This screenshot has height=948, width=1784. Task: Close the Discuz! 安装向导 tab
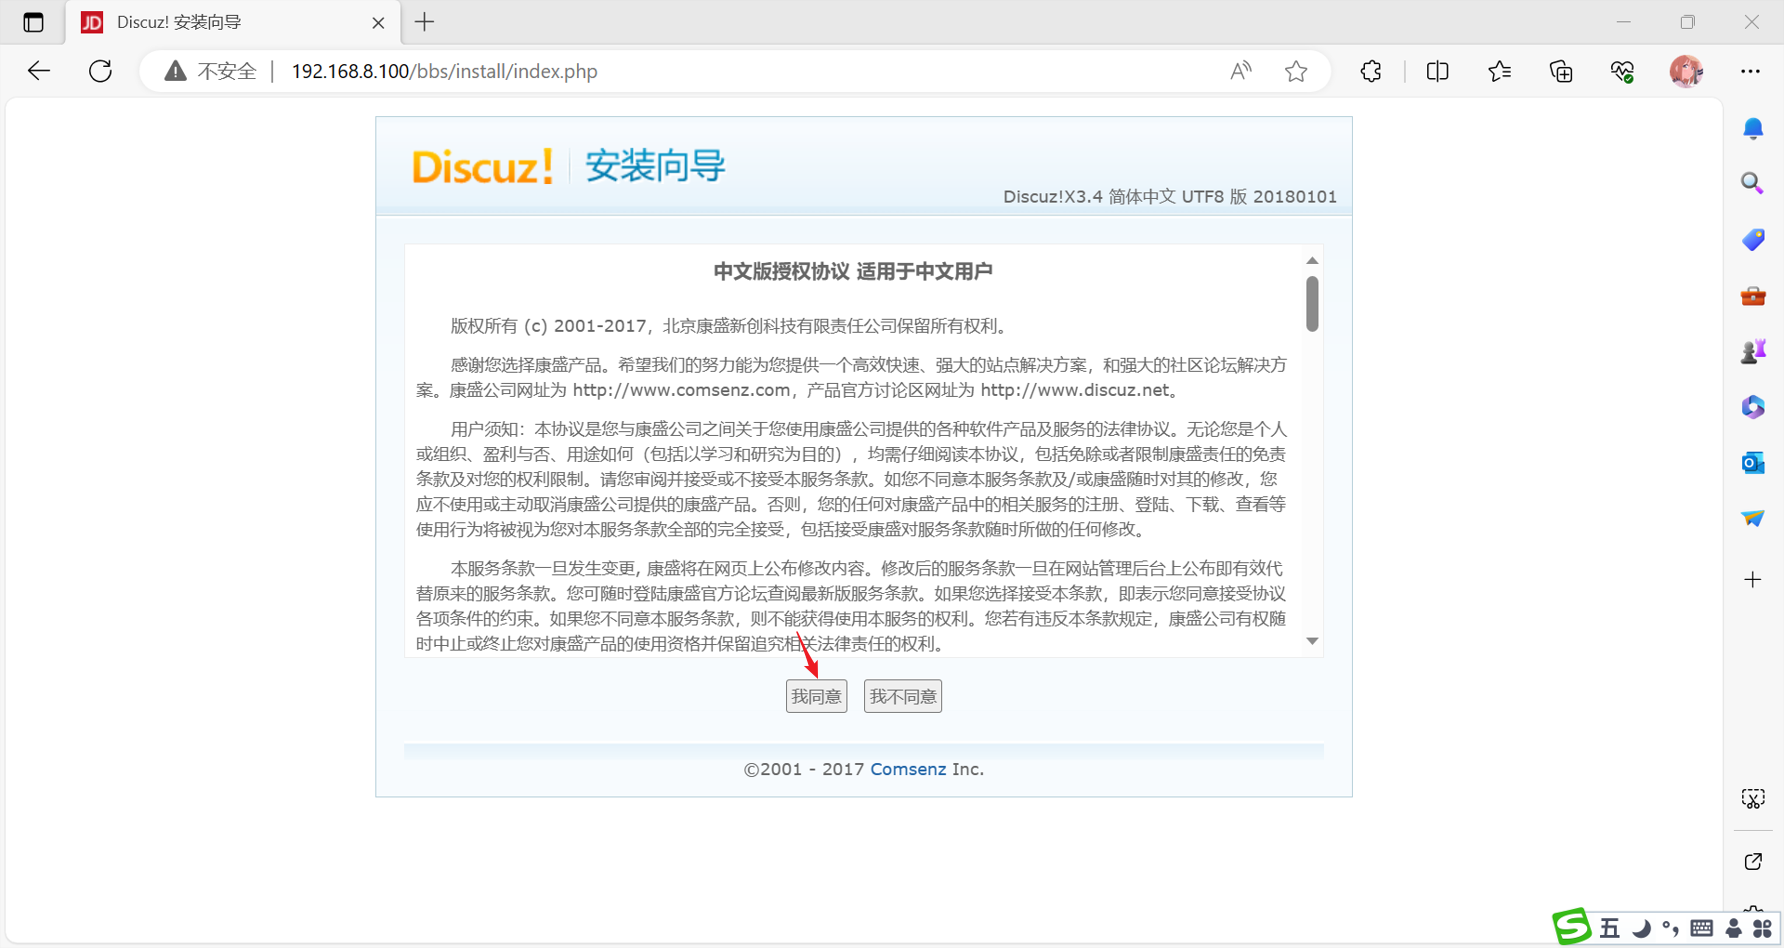pos(378,22)
